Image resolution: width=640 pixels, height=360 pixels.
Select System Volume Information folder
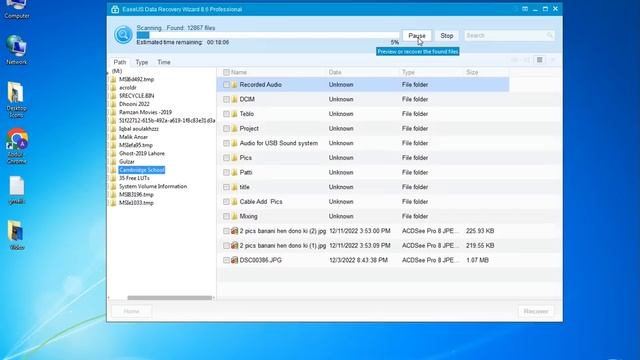tap(153, 186)
